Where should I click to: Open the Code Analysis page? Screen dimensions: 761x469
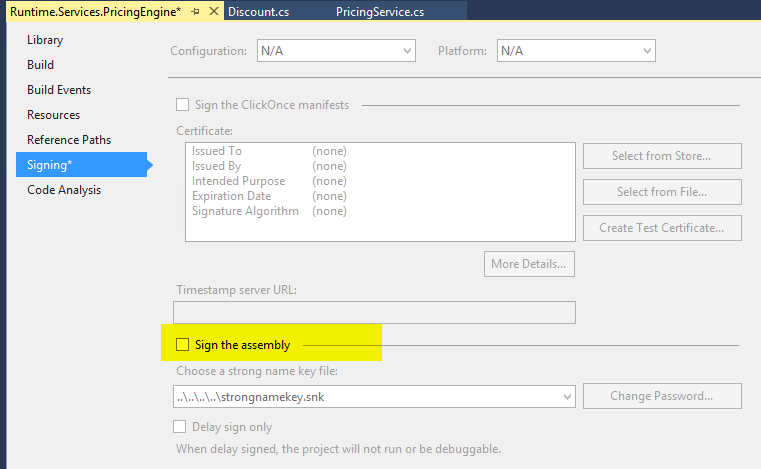(64, 190)
